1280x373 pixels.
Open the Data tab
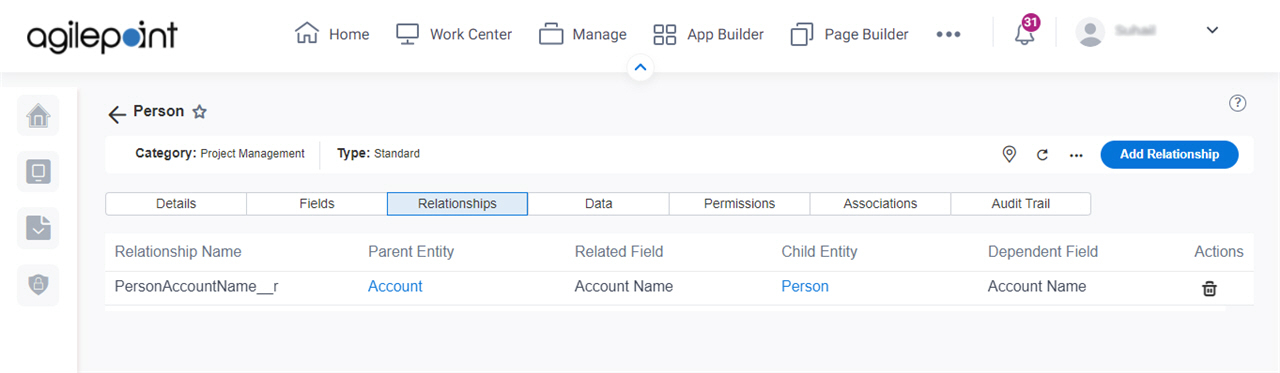click(598, 203)
